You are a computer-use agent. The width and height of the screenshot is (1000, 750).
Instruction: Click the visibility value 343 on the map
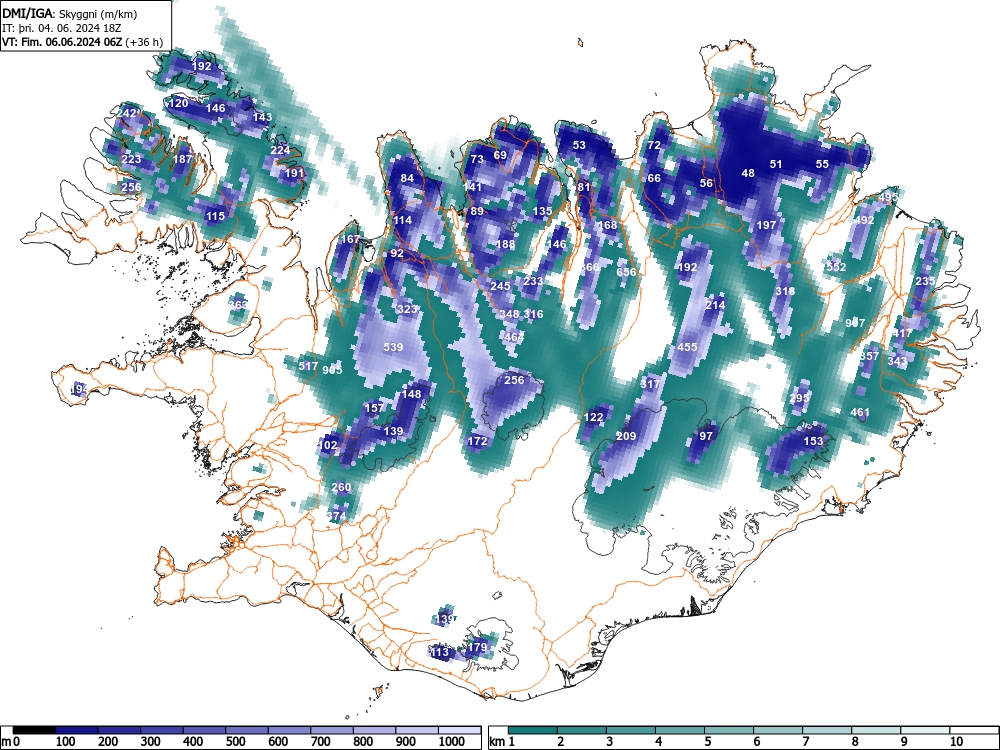click(x=897, y=361)
